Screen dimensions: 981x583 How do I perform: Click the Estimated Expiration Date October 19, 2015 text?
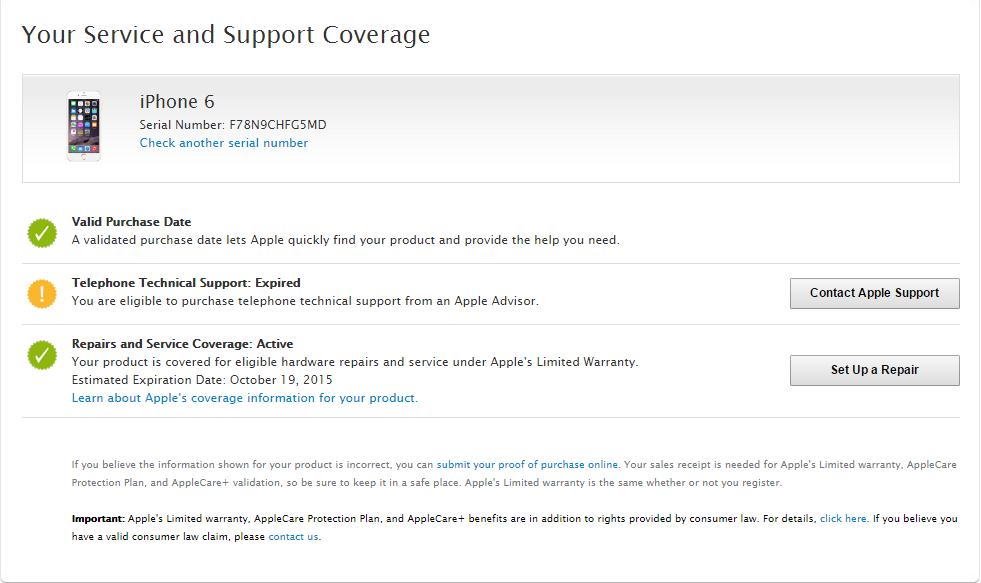(x=202, y=380)
